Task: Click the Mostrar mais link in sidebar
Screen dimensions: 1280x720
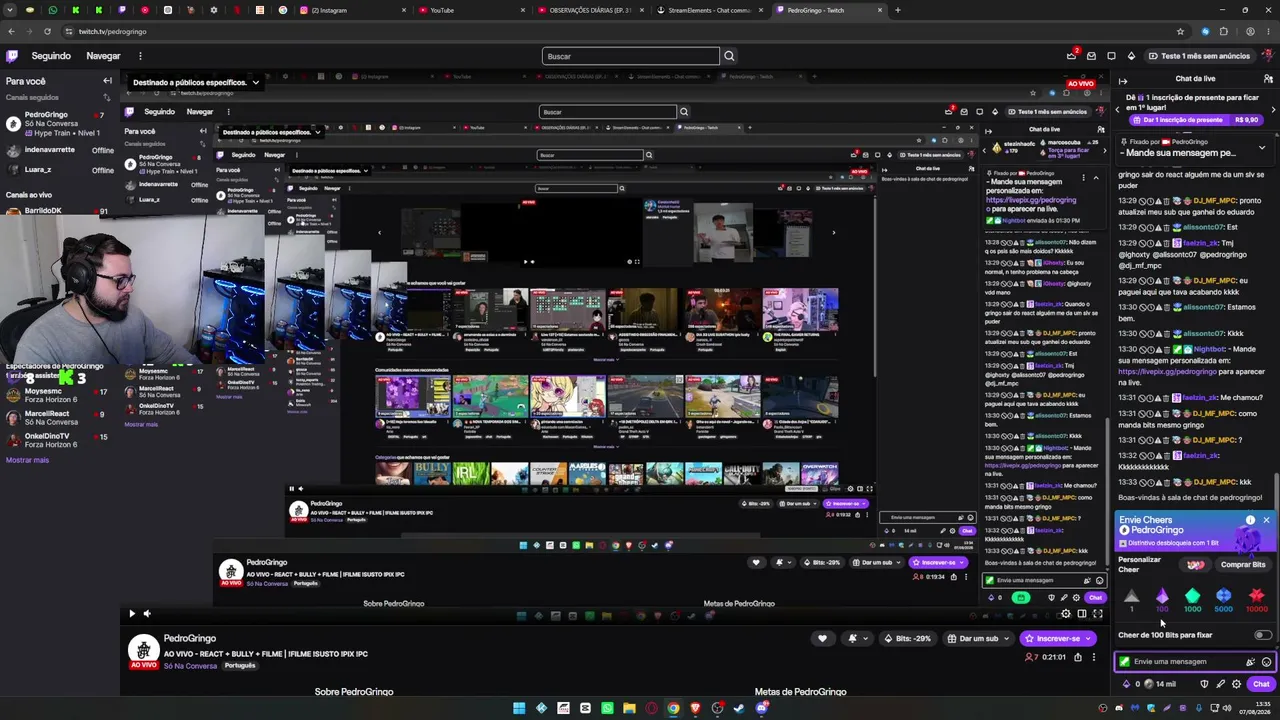Action: click(x=27, y=460)
